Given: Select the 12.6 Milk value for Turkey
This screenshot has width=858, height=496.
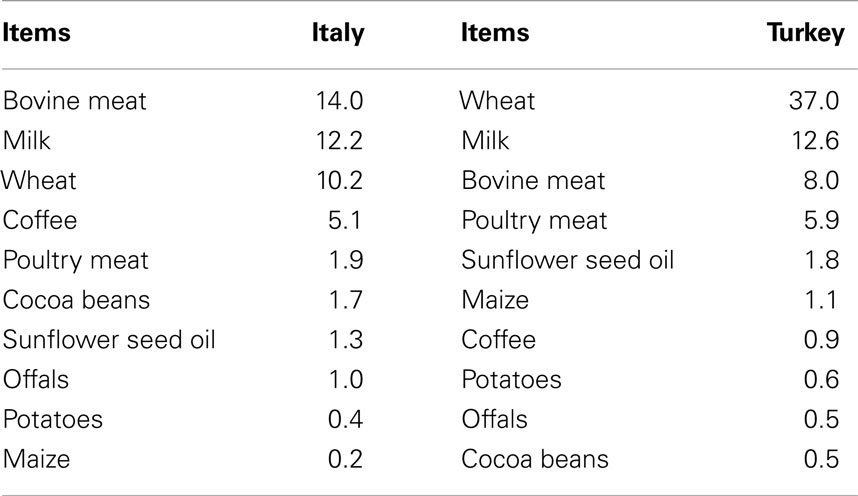Looking at the screenshot, I should (x=815, y=141).
